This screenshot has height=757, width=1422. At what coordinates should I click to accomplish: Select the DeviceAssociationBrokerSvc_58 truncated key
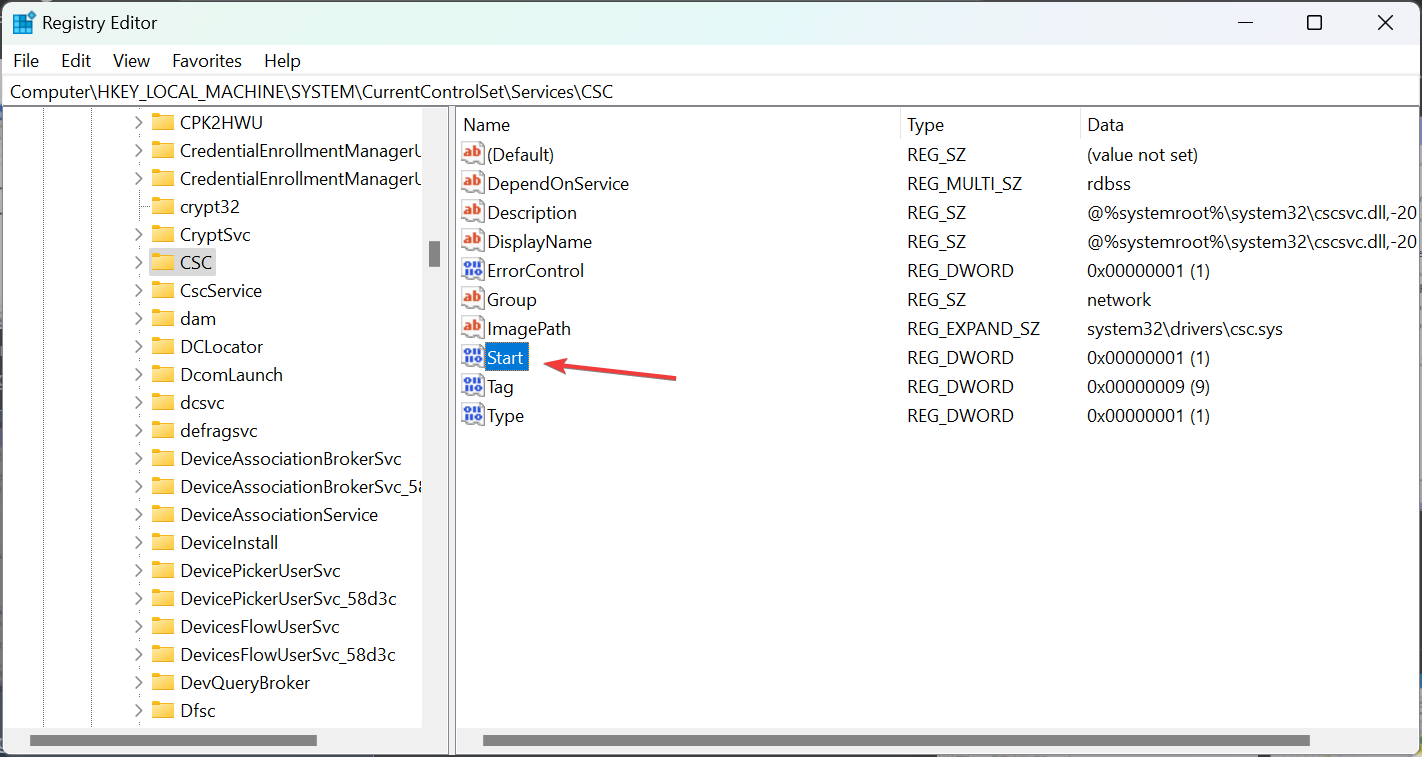click(300, 486)
